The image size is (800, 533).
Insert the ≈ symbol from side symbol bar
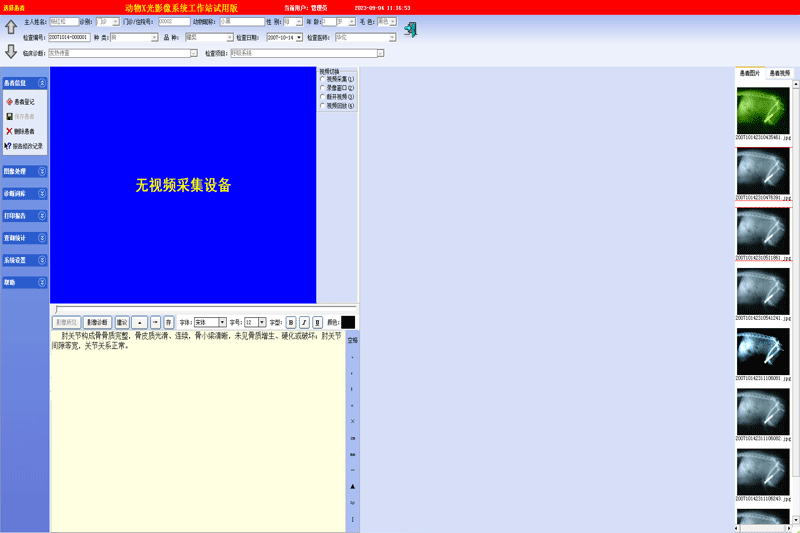point(353,503)
